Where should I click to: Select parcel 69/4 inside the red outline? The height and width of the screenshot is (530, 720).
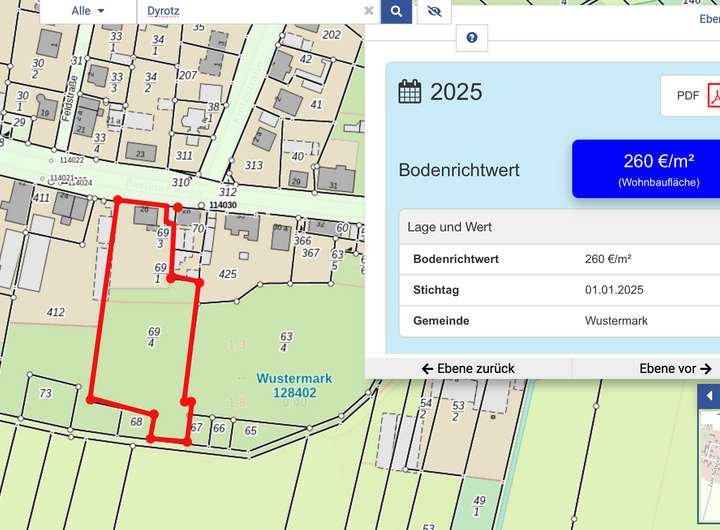pos(152,337)
